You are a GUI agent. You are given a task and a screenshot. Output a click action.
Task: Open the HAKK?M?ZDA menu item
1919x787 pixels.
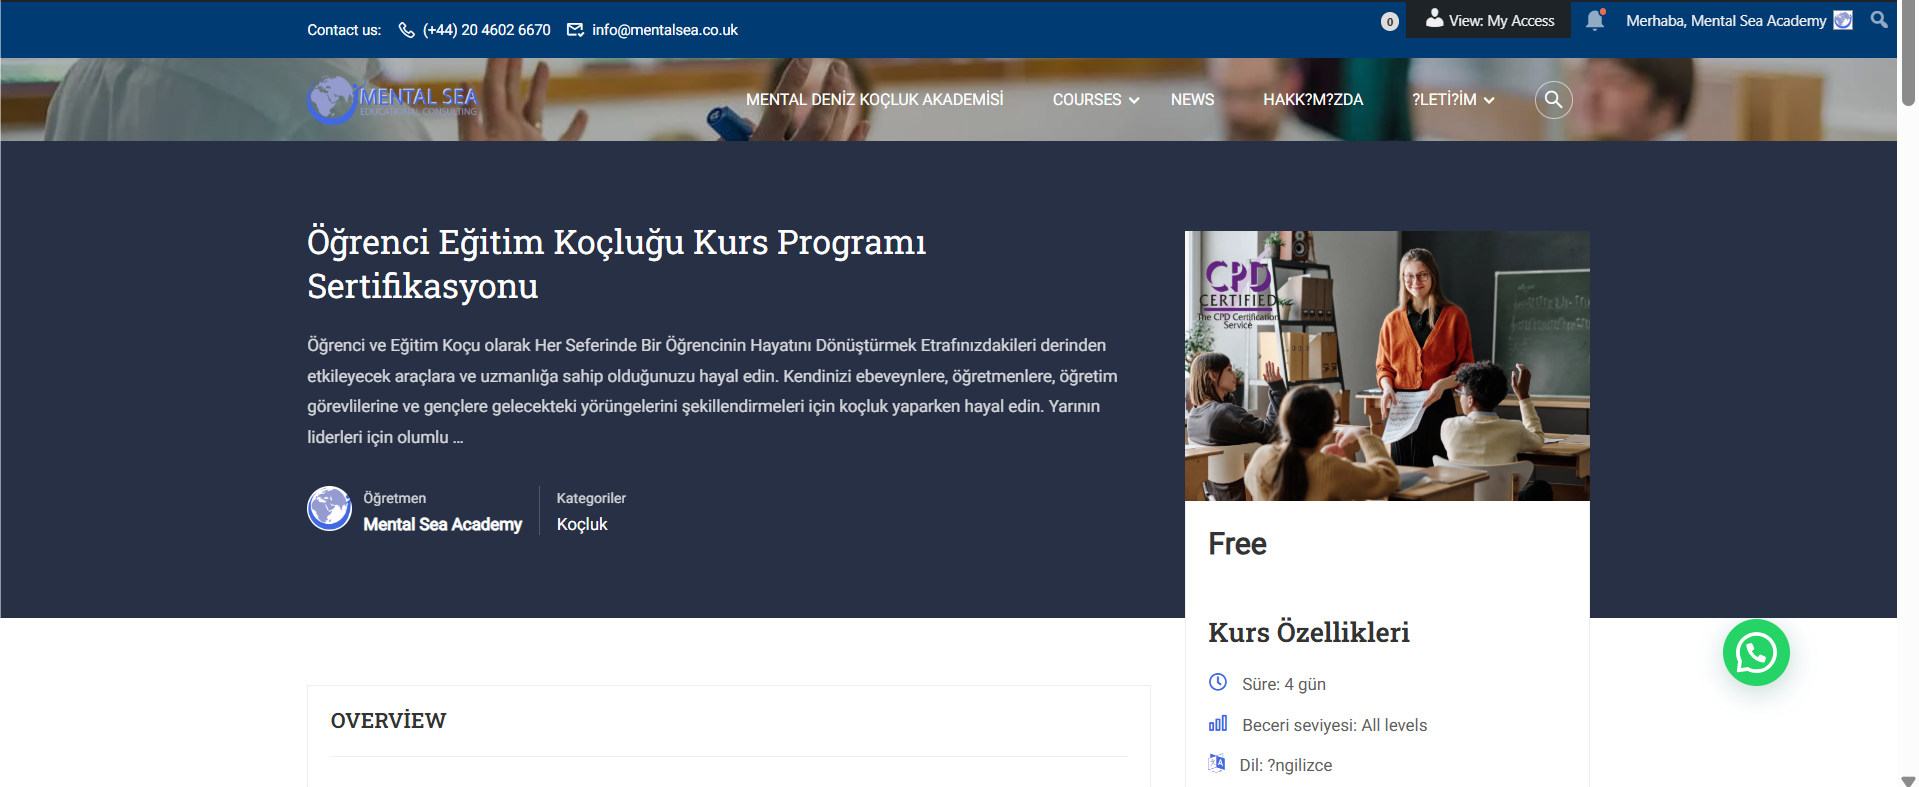(x=1313, y=99)
